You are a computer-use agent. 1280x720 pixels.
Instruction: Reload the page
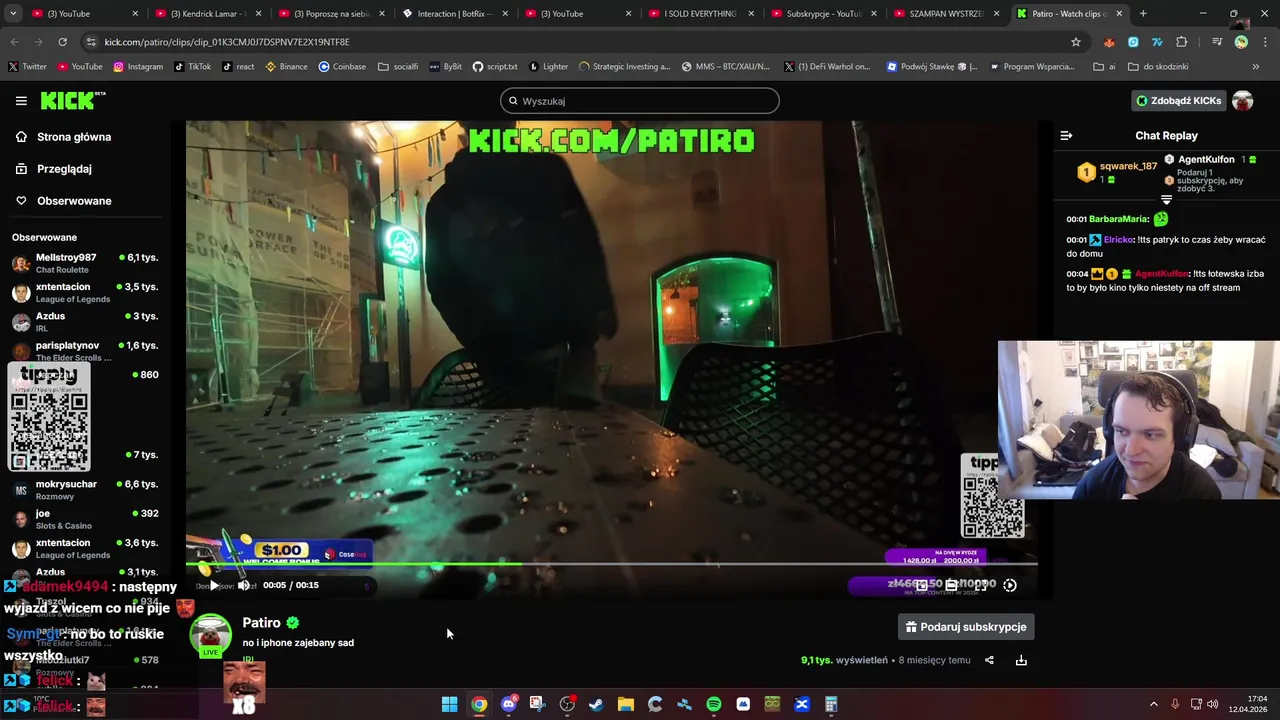62,42
